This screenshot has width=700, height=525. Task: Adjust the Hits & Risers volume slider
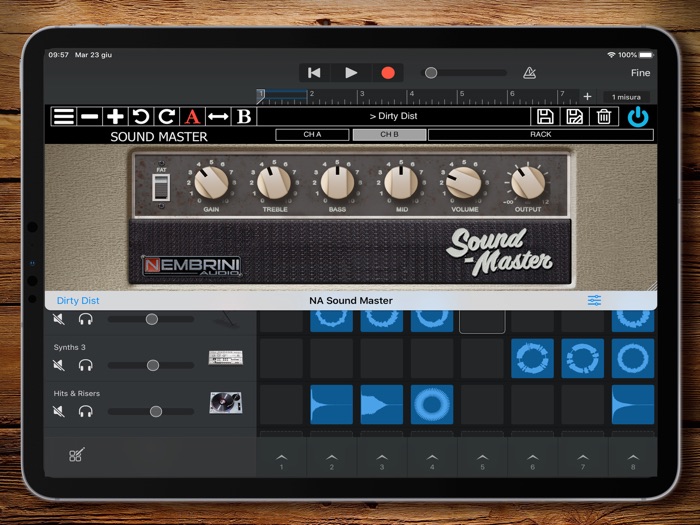[151, 411]
